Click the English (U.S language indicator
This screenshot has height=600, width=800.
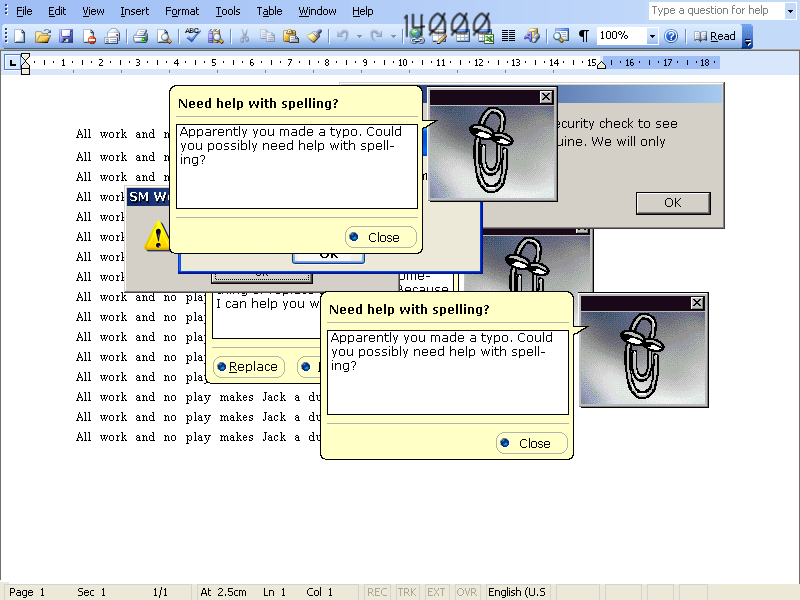point(517,592)
